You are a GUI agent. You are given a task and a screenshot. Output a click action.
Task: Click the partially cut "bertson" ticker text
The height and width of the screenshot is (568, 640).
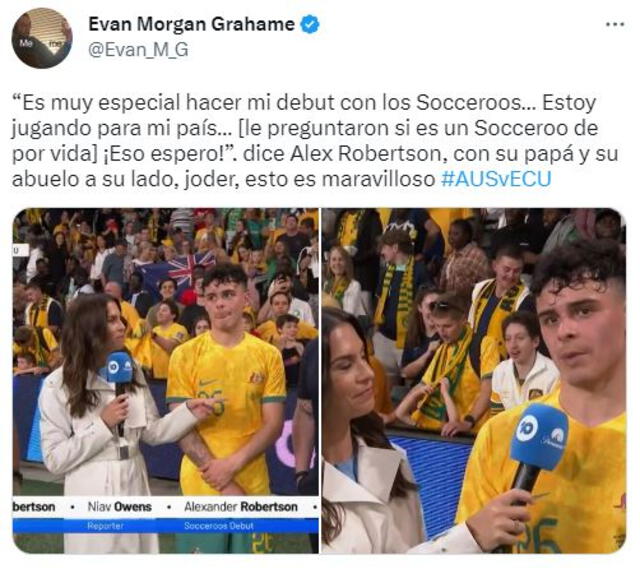(x=34, y=507)
